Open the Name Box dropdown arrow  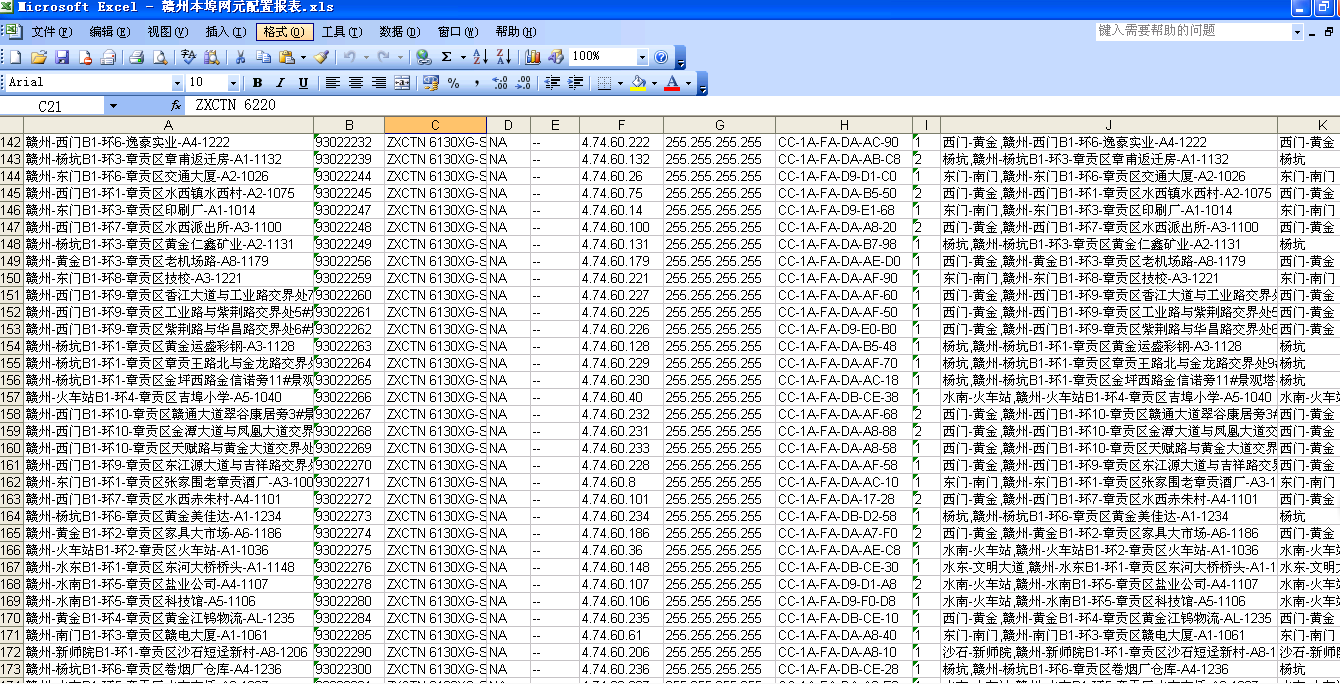click(x=113, y=105)
